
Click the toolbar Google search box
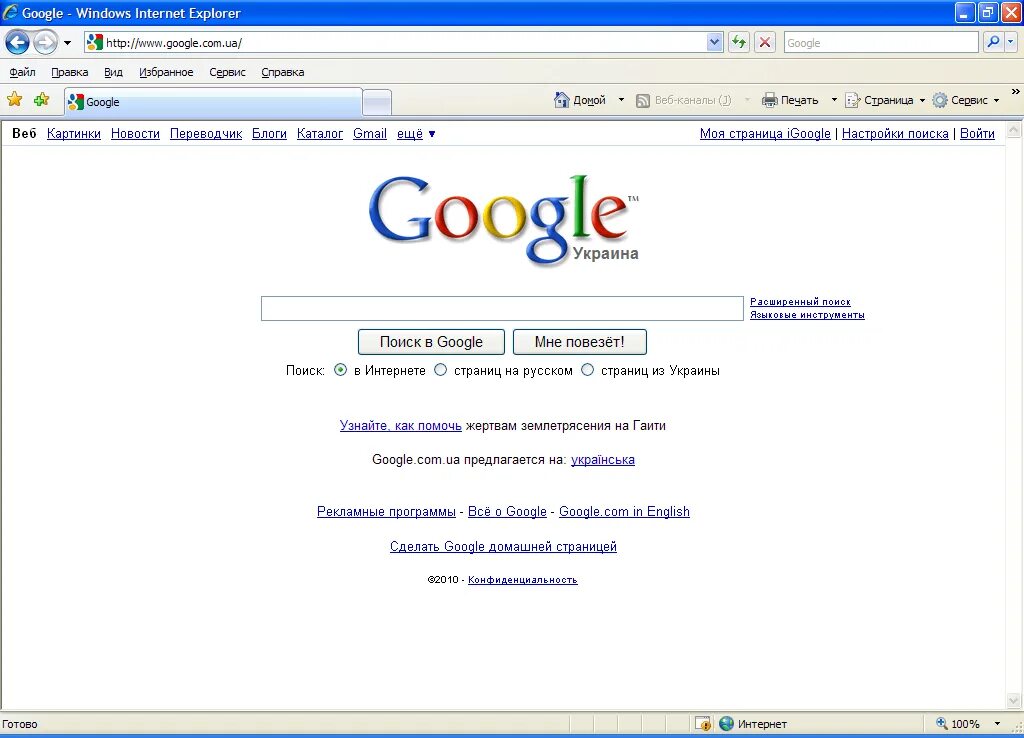(x=880, y=43)
